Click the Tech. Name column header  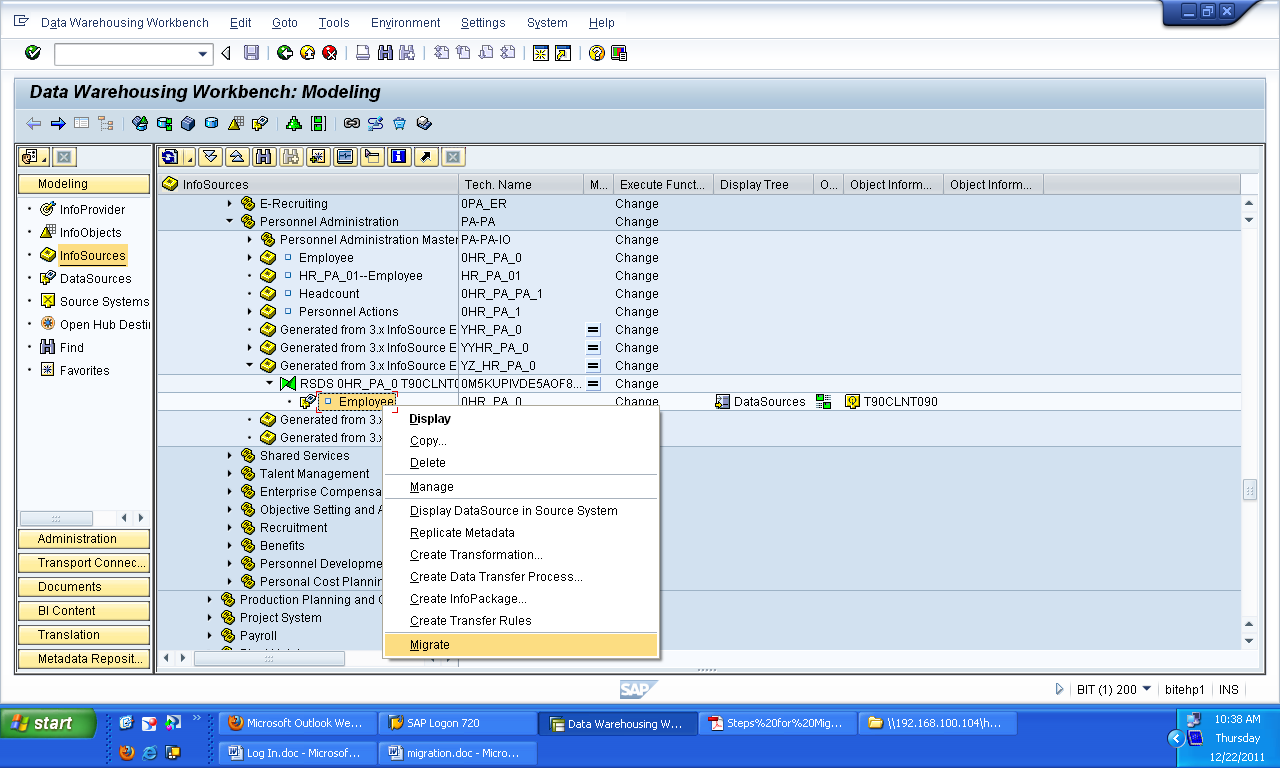point(521,184)
